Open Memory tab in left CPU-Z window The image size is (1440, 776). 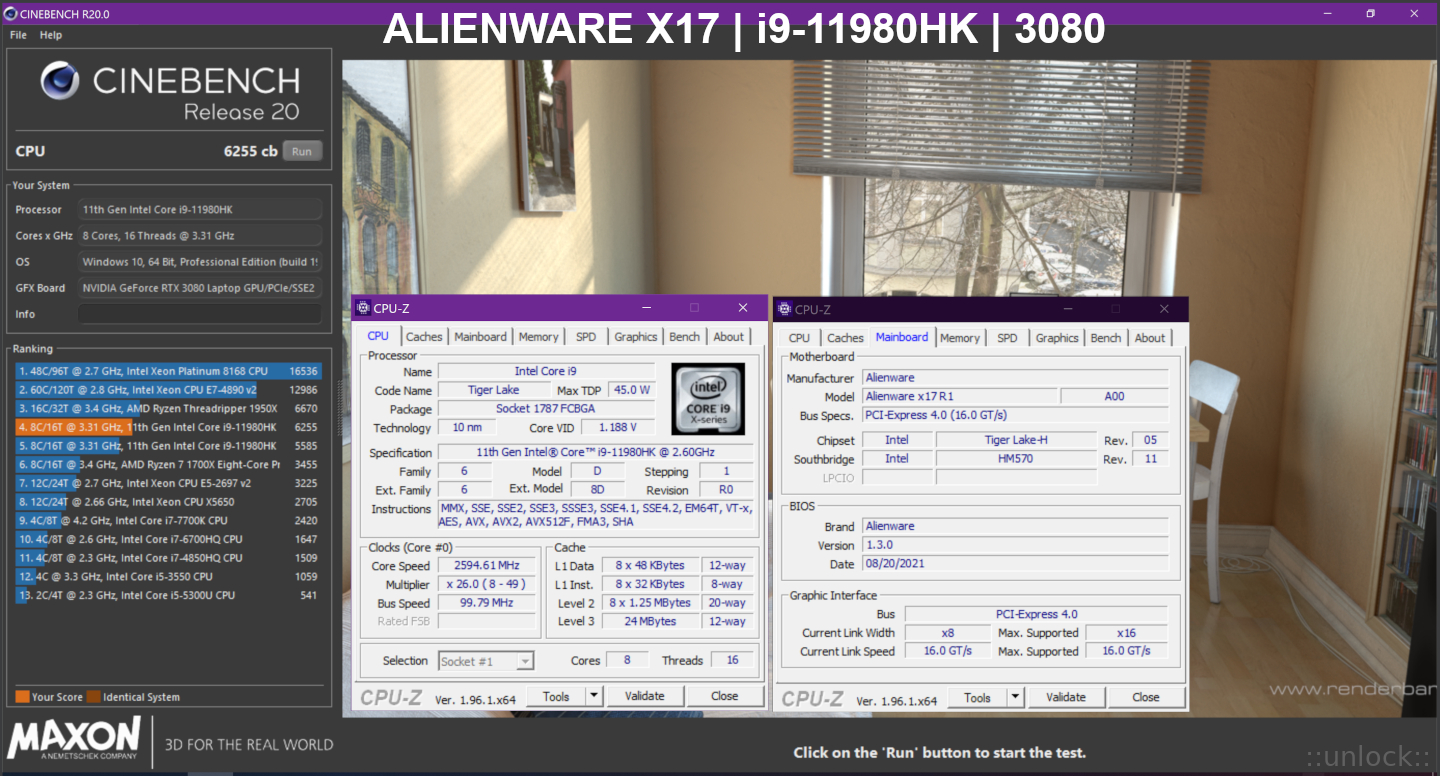coord(539,337)
